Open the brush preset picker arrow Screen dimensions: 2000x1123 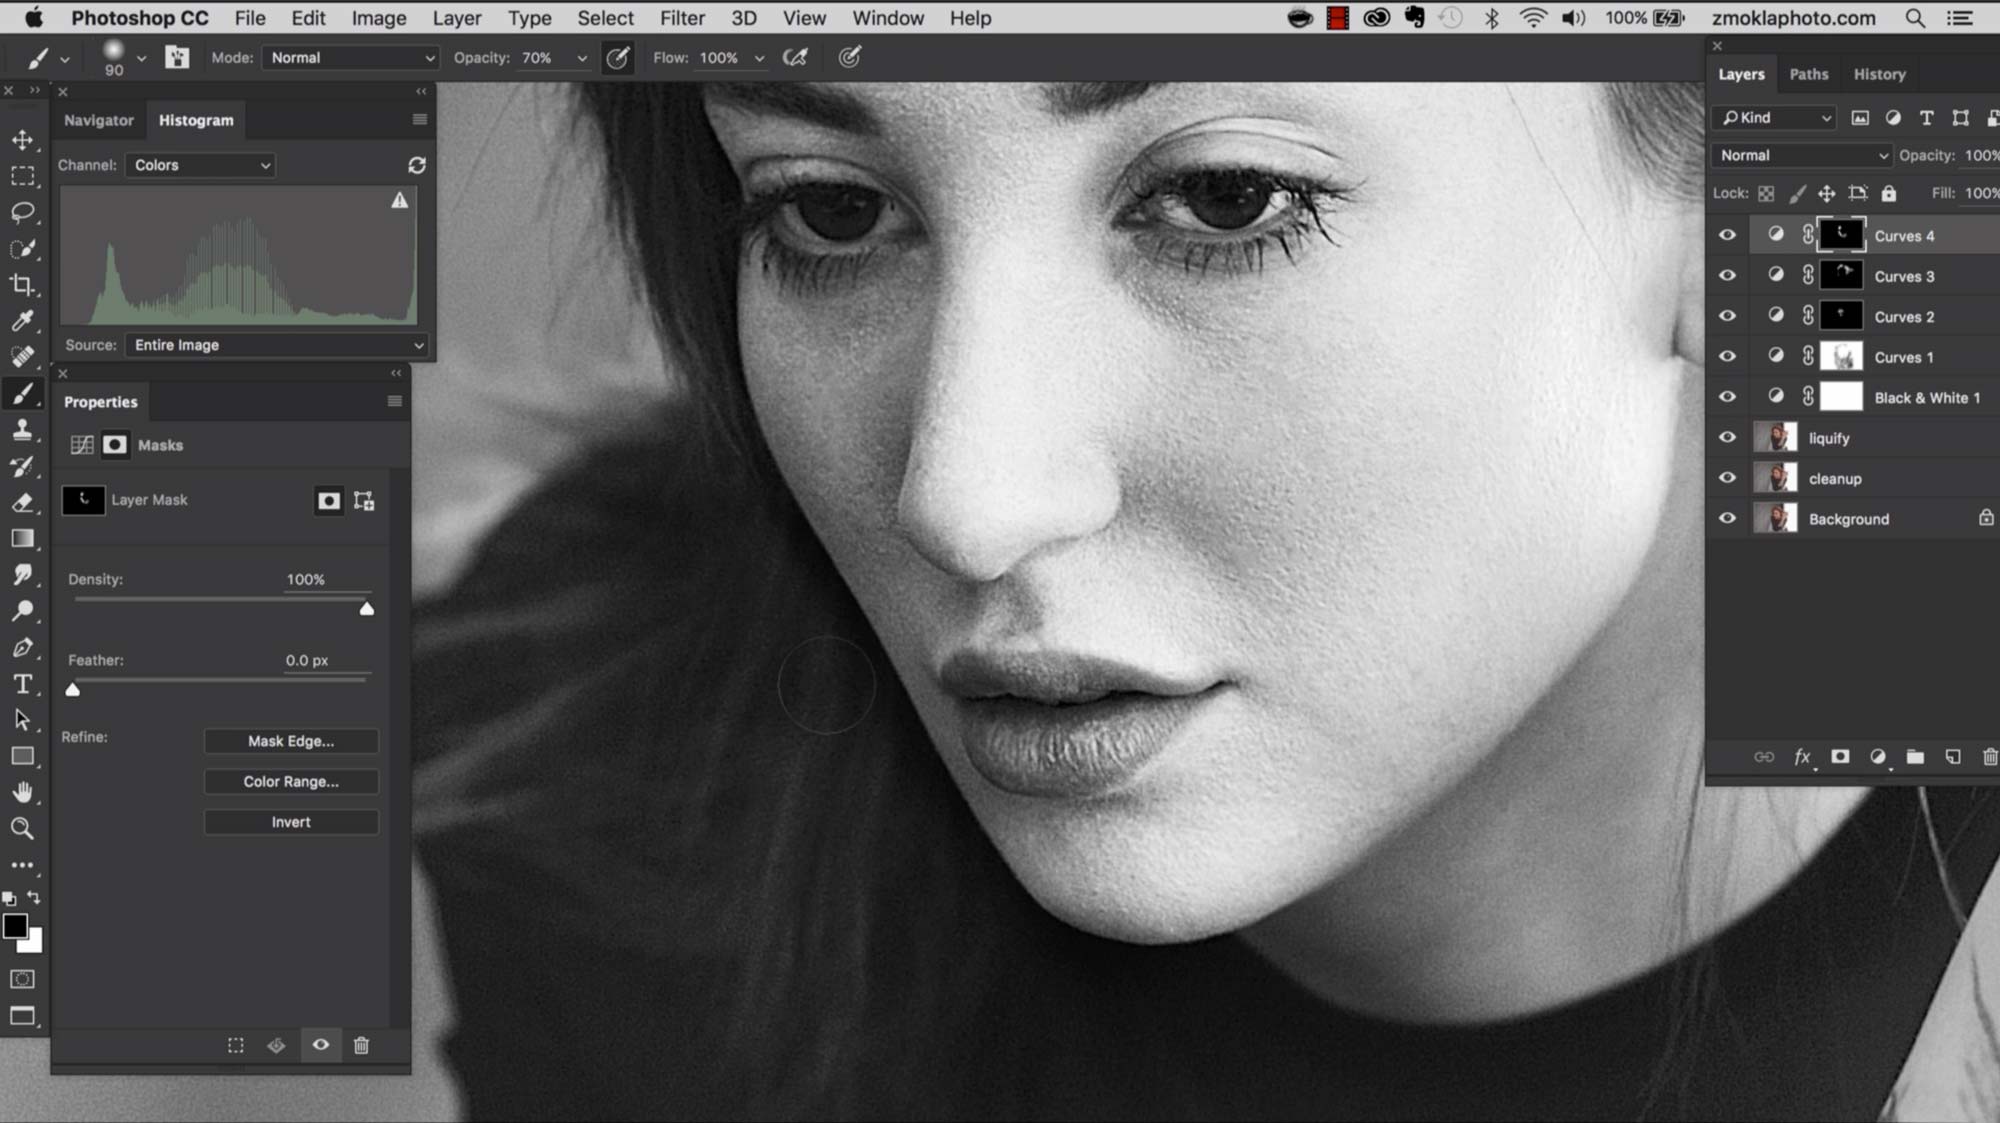[141, 58]
